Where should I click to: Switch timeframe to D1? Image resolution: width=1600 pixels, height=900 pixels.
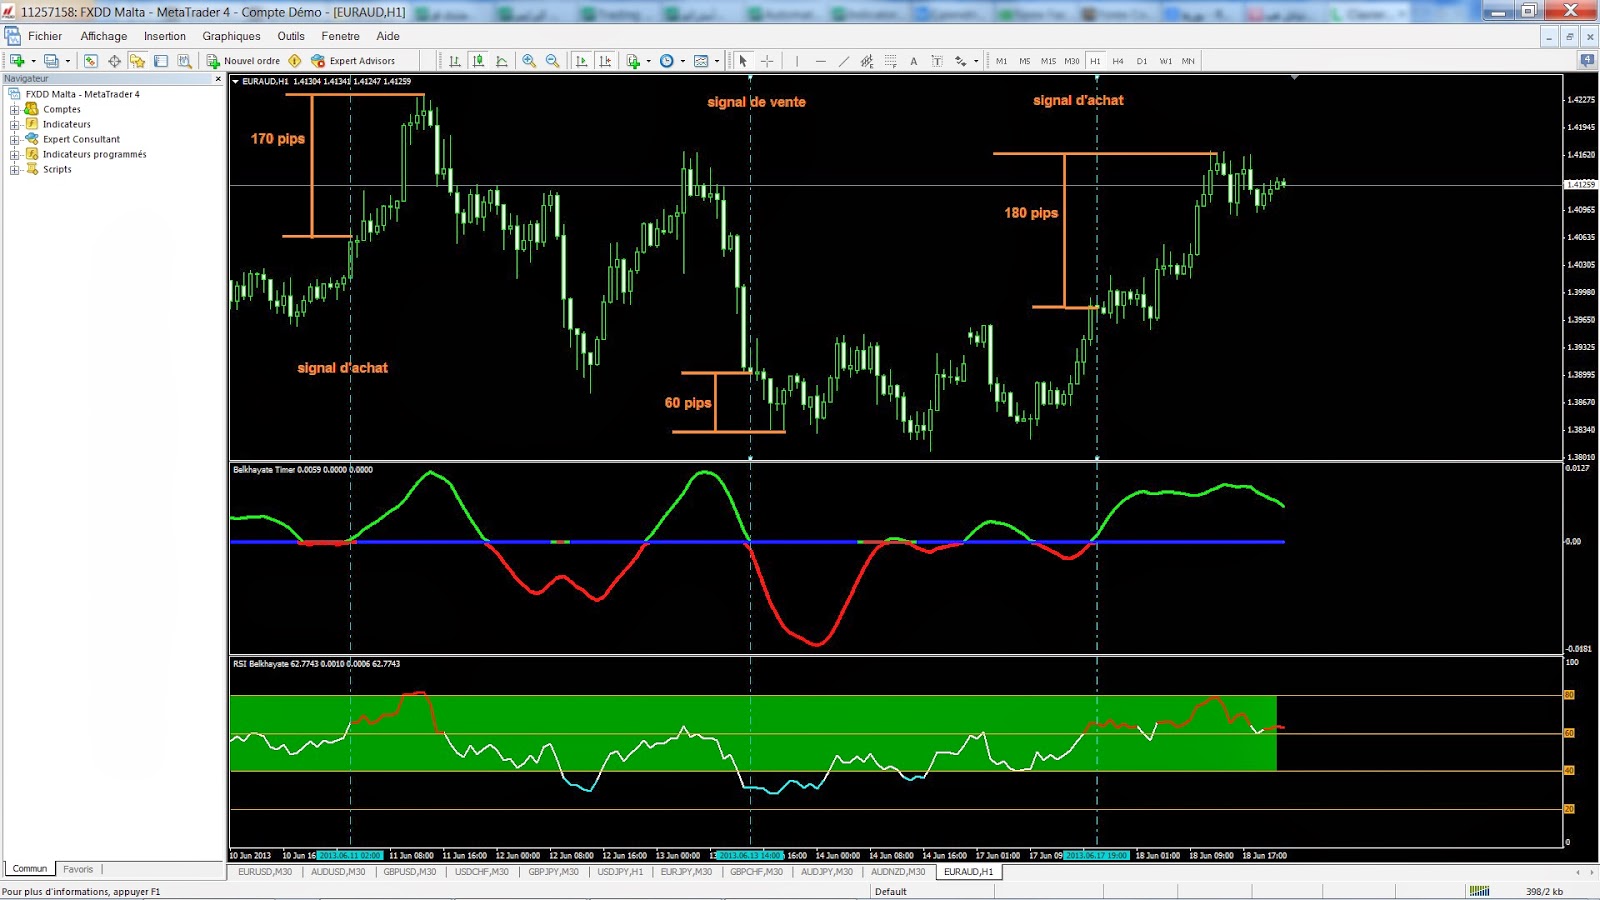click(x=1142, y=61)
